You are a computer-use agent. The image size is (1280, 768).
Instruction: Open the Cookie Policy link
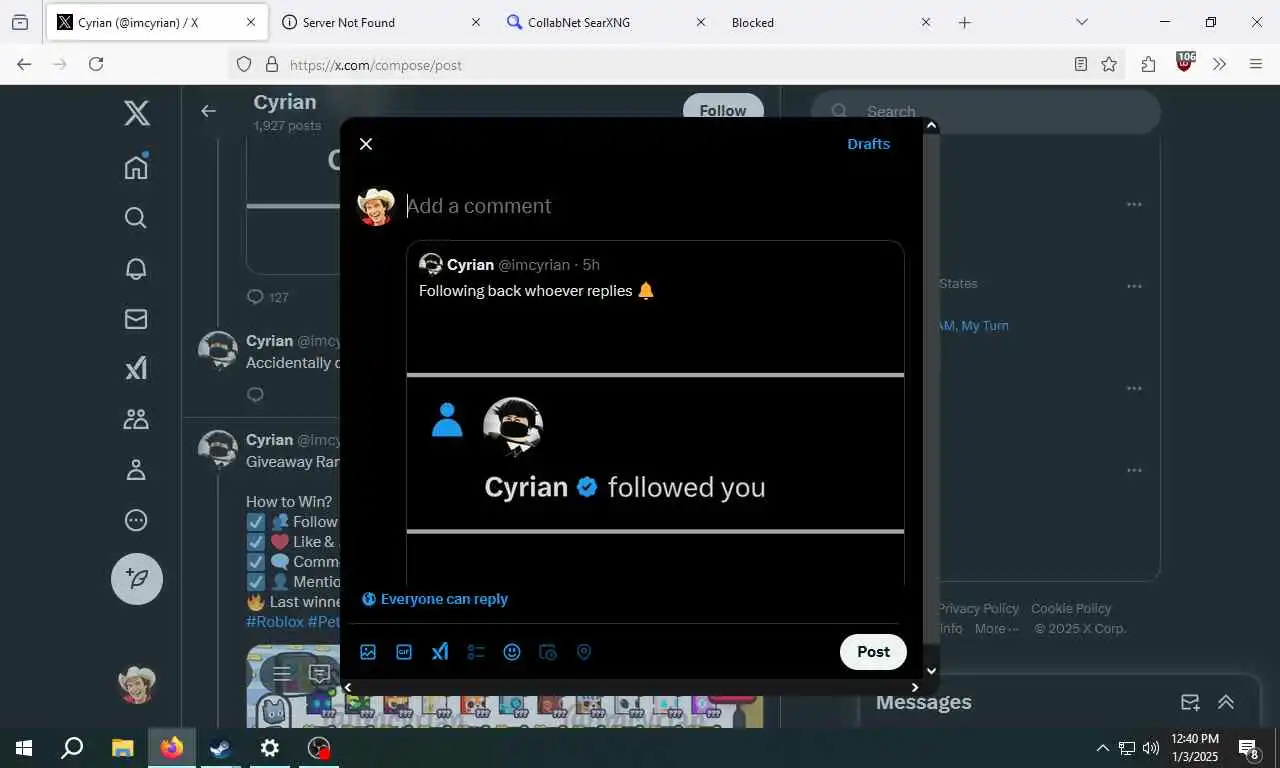[1071, 608]
